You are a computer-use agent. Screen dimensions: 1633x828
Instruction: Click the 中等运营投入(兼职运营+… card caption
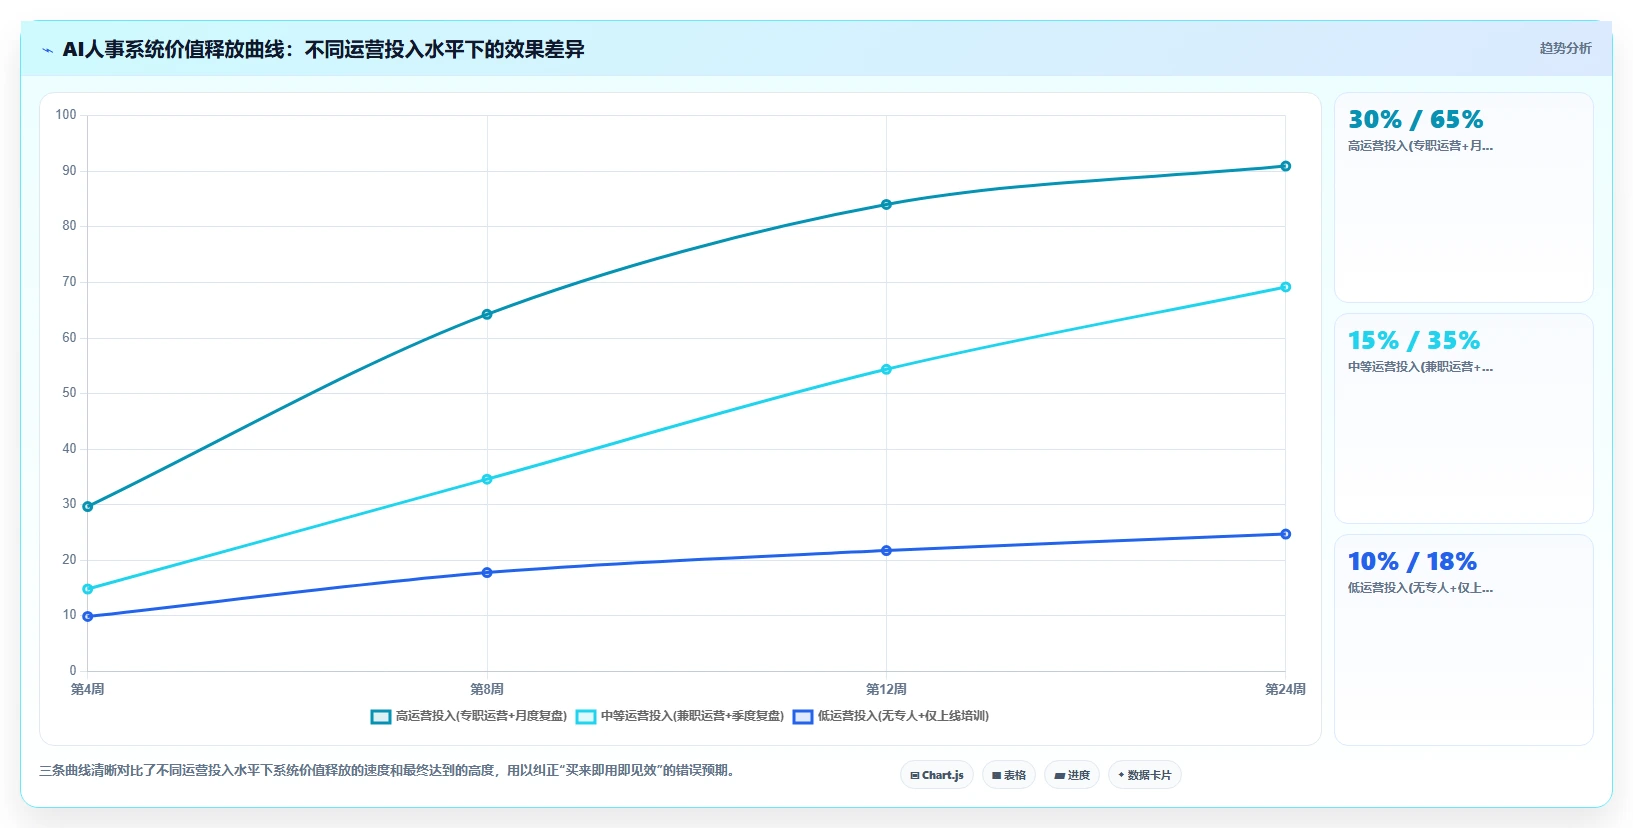(x=1420, y=367)
